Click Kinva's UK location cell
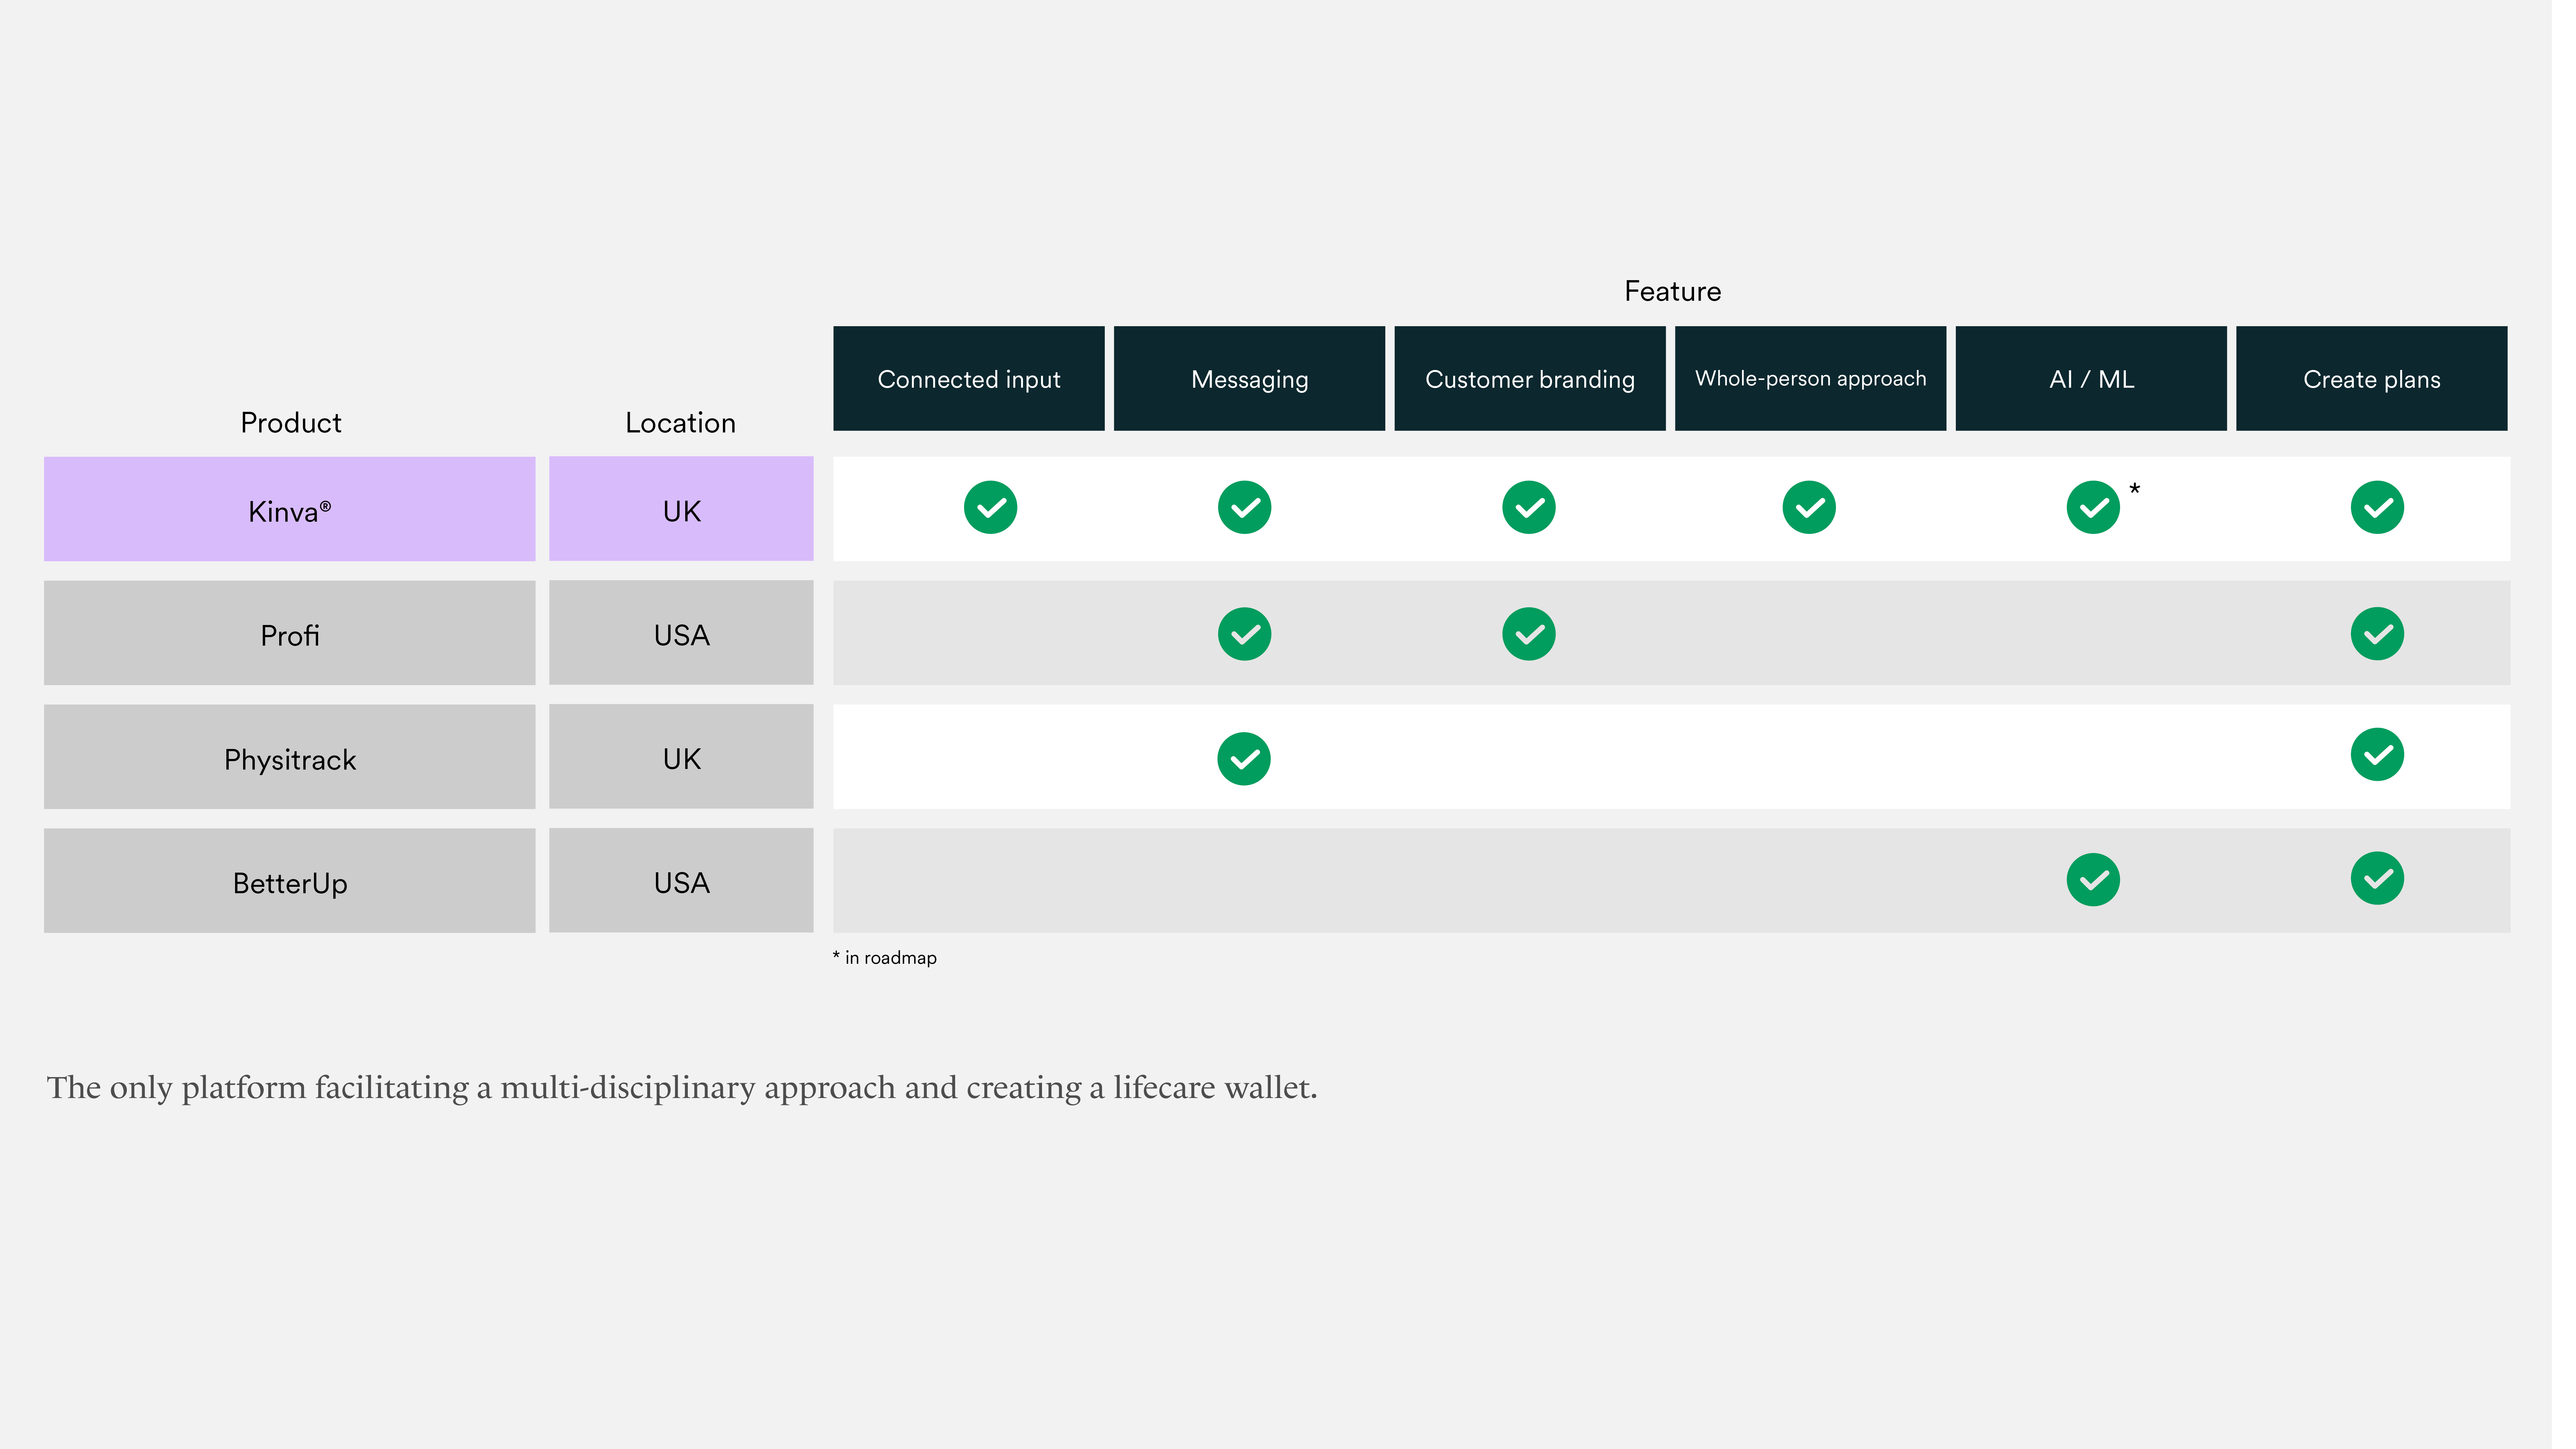 pyautogui.click(x=681, y=509)
